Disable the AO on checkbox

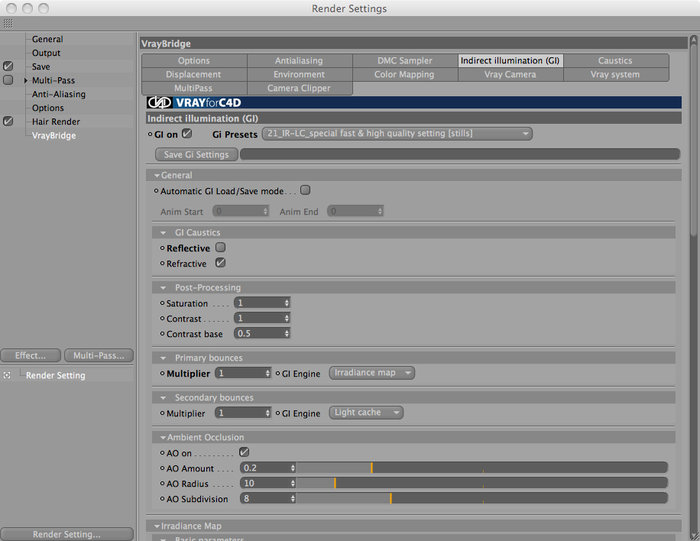[x=244, y=452]
